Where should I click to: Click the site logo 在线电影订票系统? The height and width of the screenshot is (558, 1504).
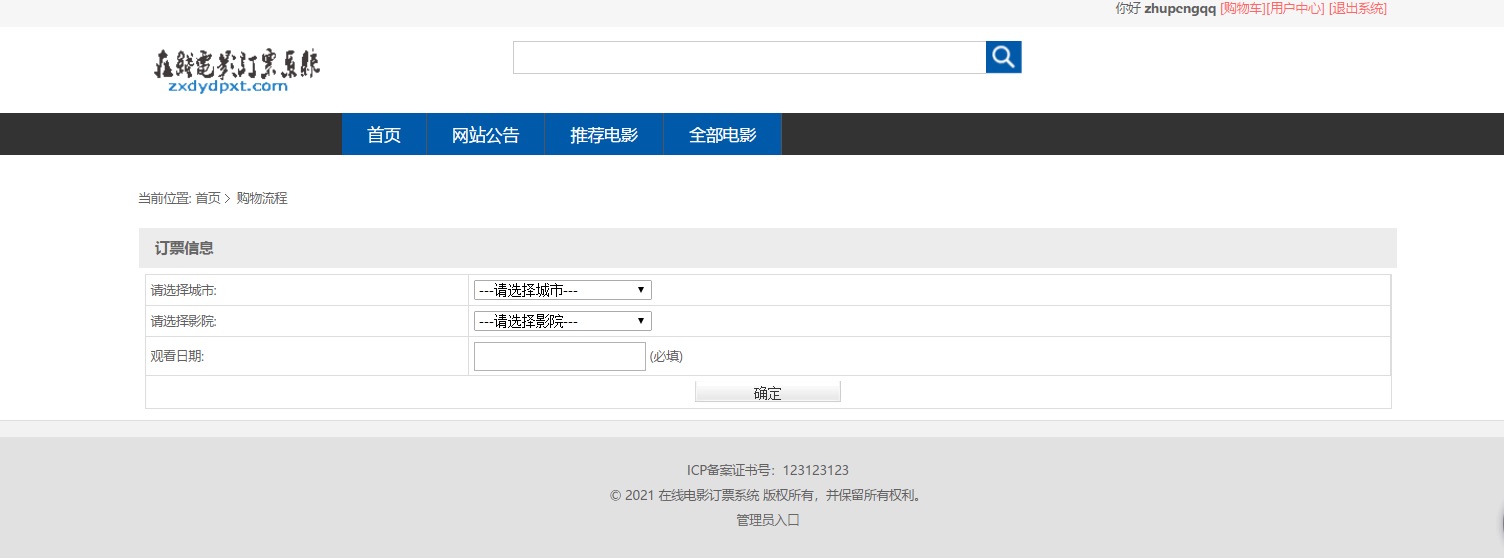(237, 71)
